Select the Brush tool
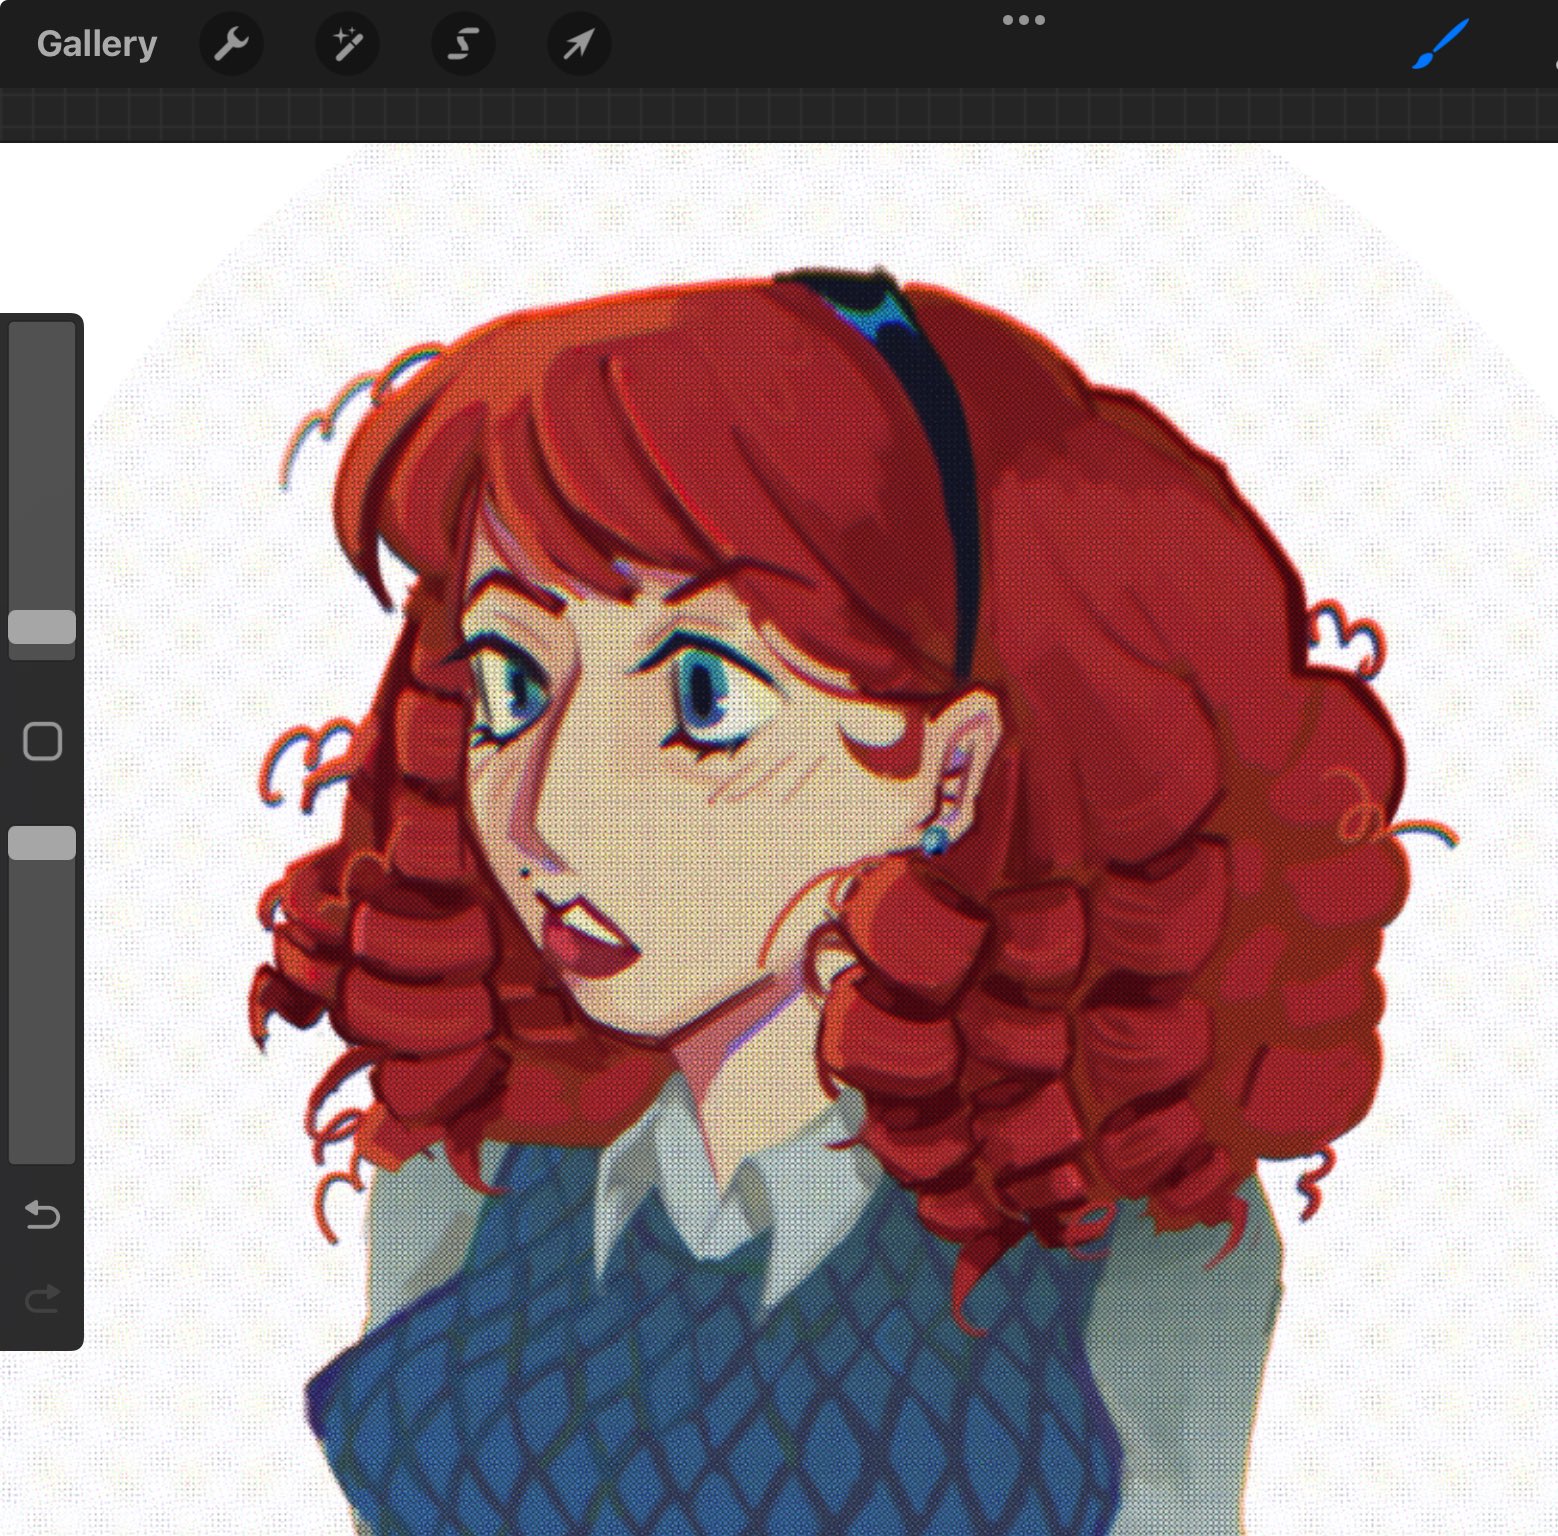Screen dimensions: 1558x1536 coord(1440,45)
